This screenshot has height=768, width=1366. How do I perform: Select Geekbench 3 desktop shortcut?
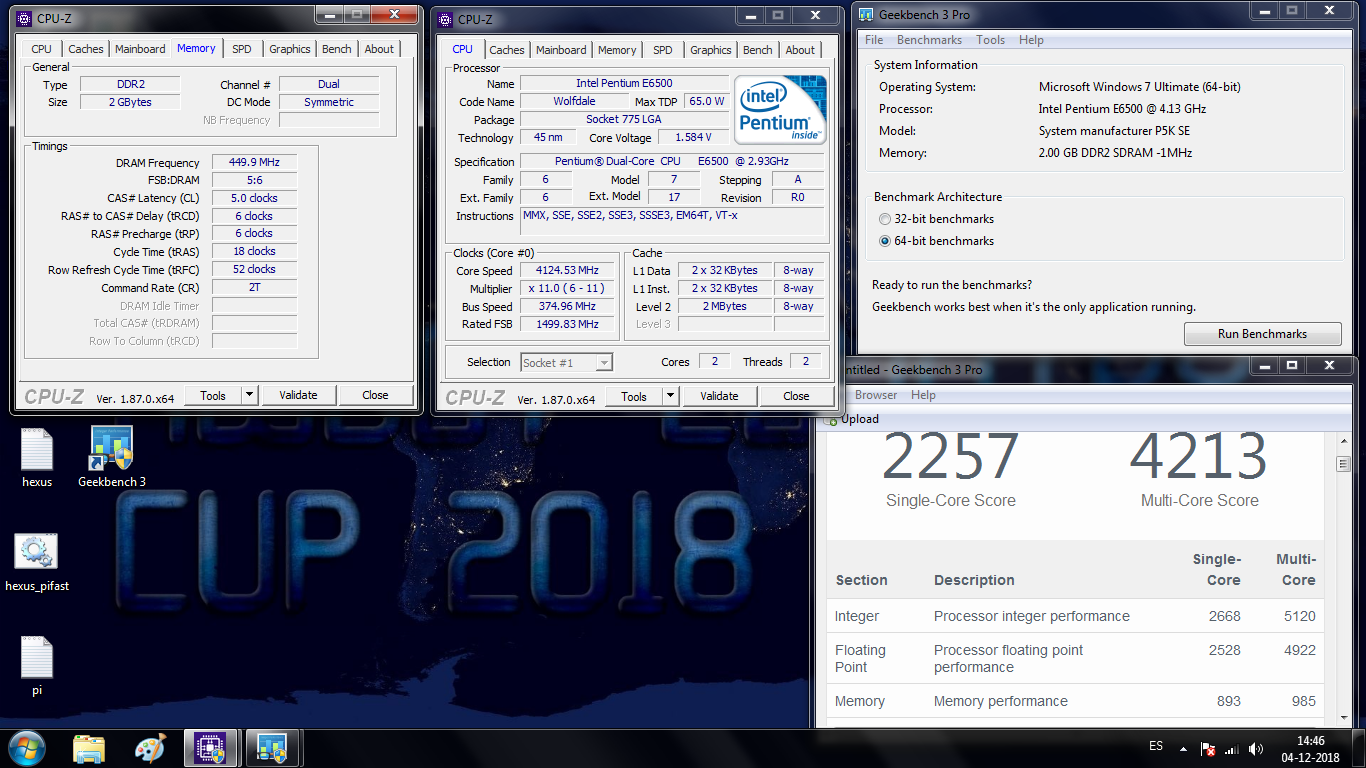pos(112,458)
